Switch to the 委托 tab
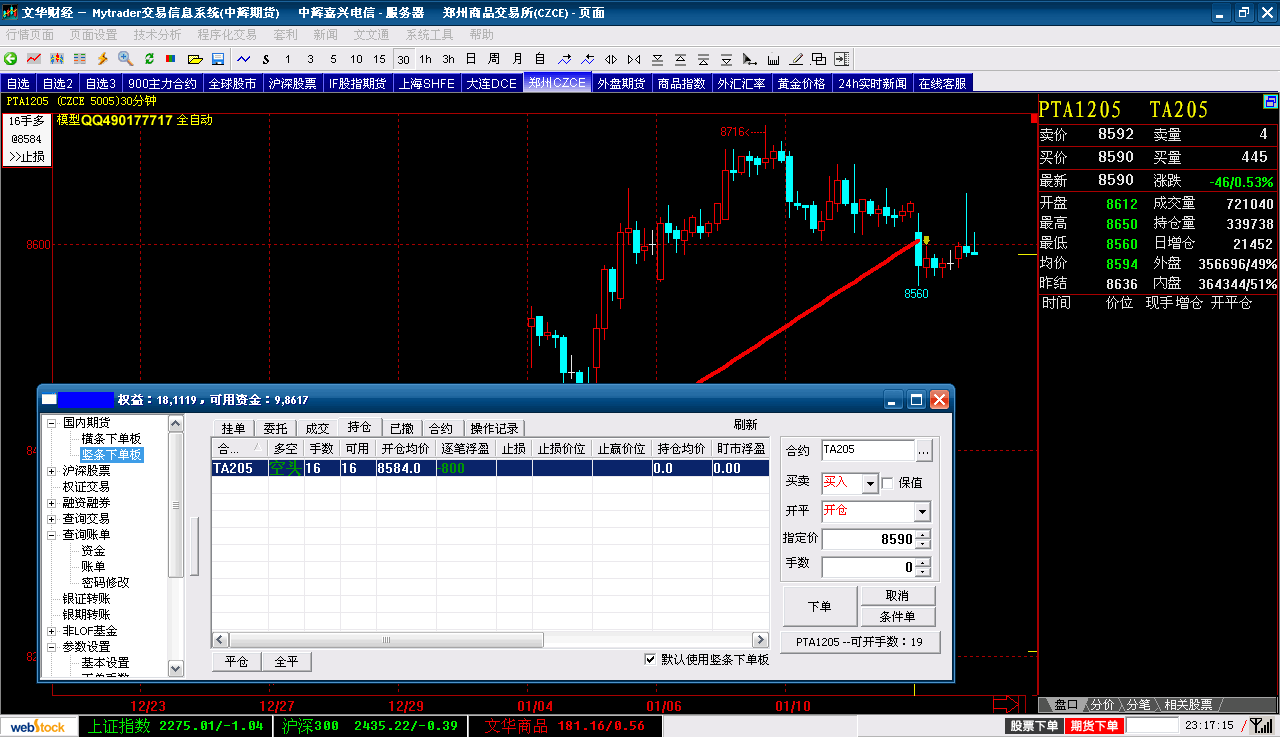The height and width of the screenshot is (738, 1280). coord(274,428)
